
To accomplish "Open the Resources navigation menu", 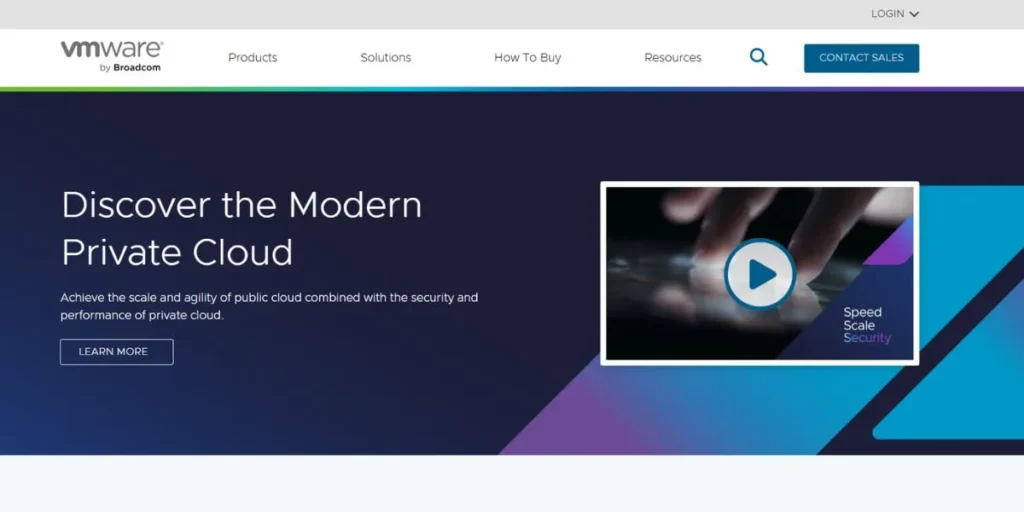I will (x=672, y=58).
